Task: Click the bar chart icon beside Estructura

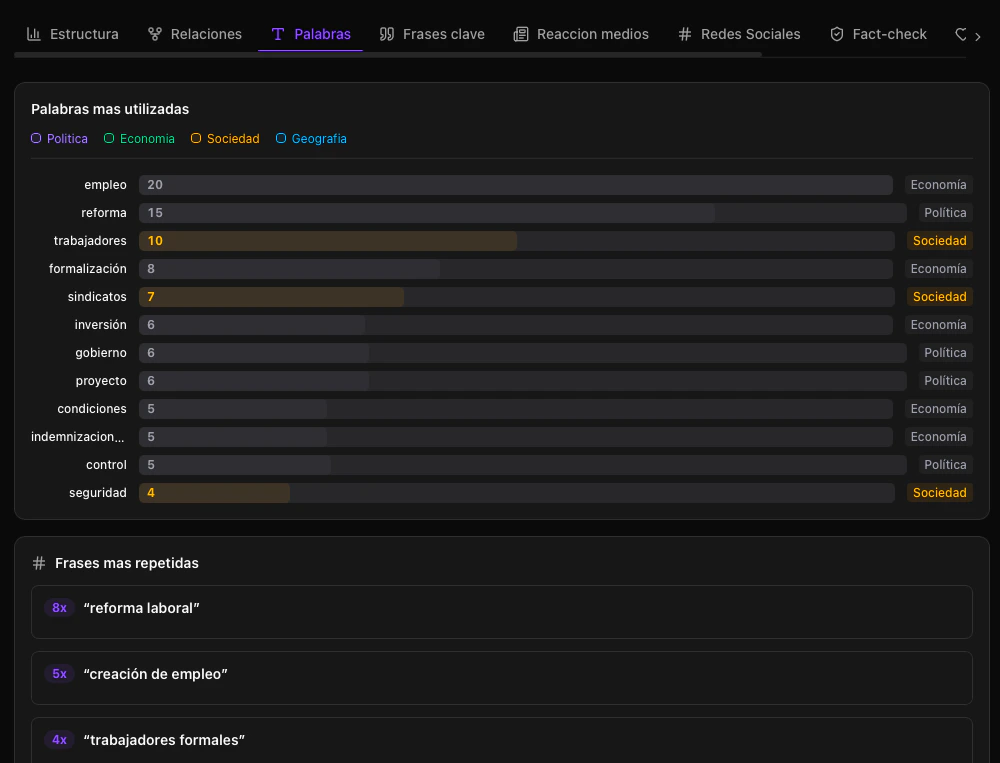Action: (x=34, y=34)
